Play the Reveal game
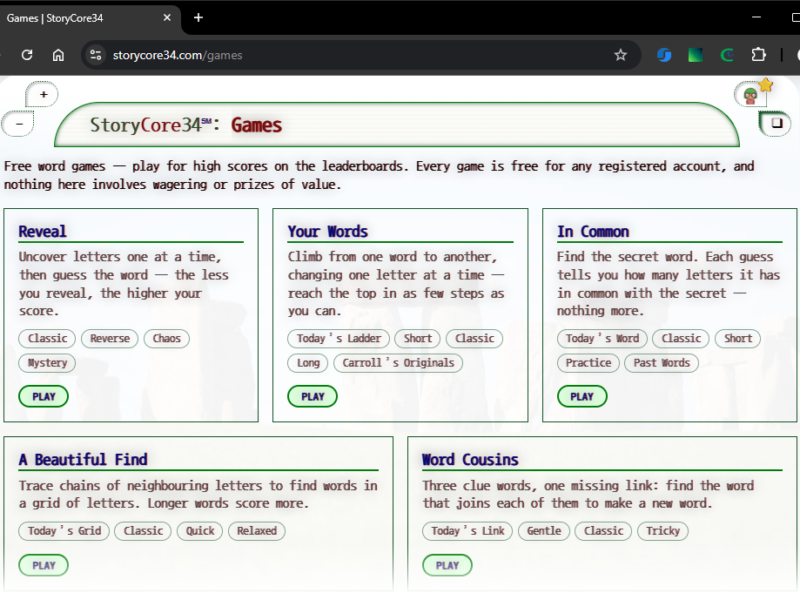 [43, 396]
